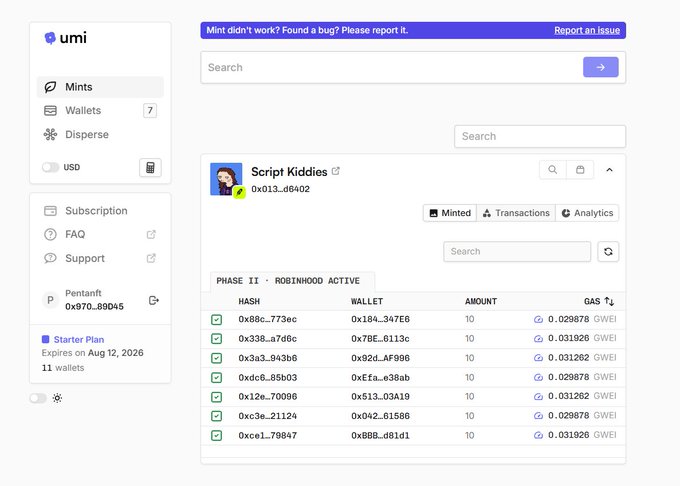
Task: Click wallet 0x7BE…6113c cell
Action: (x=380, y=339)
